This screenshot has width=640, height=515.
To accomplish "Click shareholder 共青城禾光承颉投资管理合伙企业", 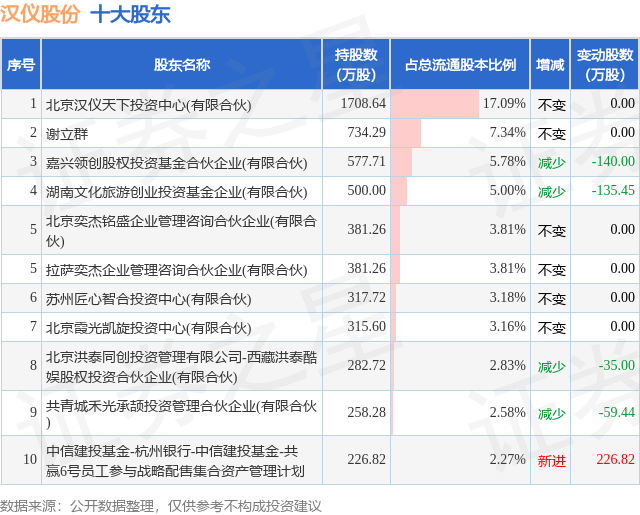I will (181, 413).
